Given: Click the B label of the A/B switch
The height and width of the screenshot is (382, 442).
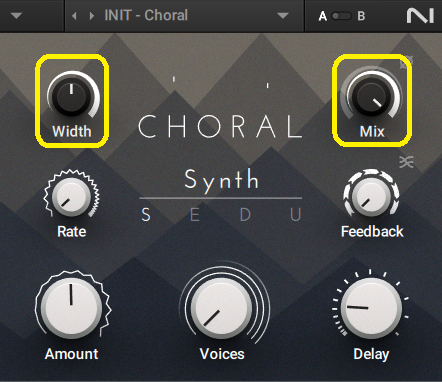Looking at the screenshot, I should 361,16.
